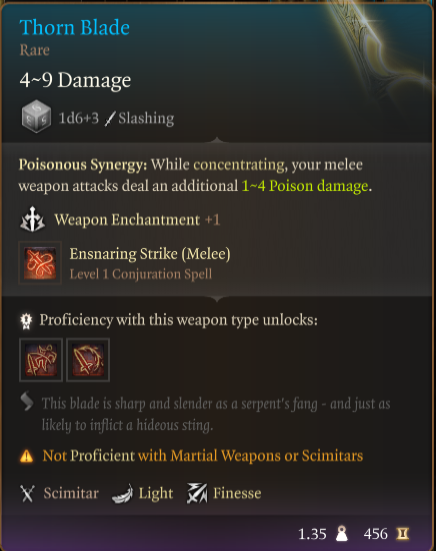Click the gold value icon next to 456

[403, 534]
